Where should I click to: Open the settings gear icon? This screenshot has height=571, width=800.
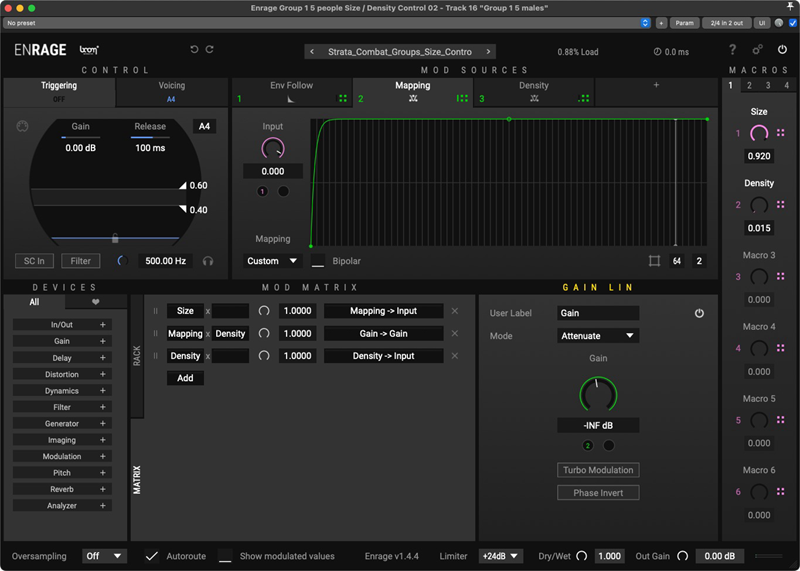(x=757, y=50)
